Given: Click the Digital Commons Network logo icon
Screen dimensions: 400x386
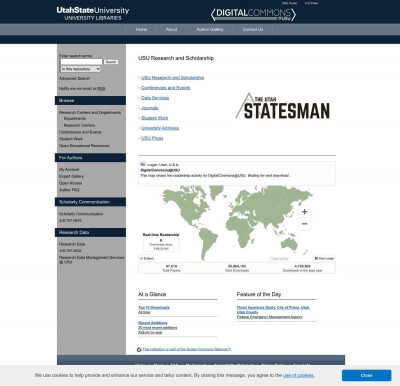Looking at the screenshot, I should point(139,349).
